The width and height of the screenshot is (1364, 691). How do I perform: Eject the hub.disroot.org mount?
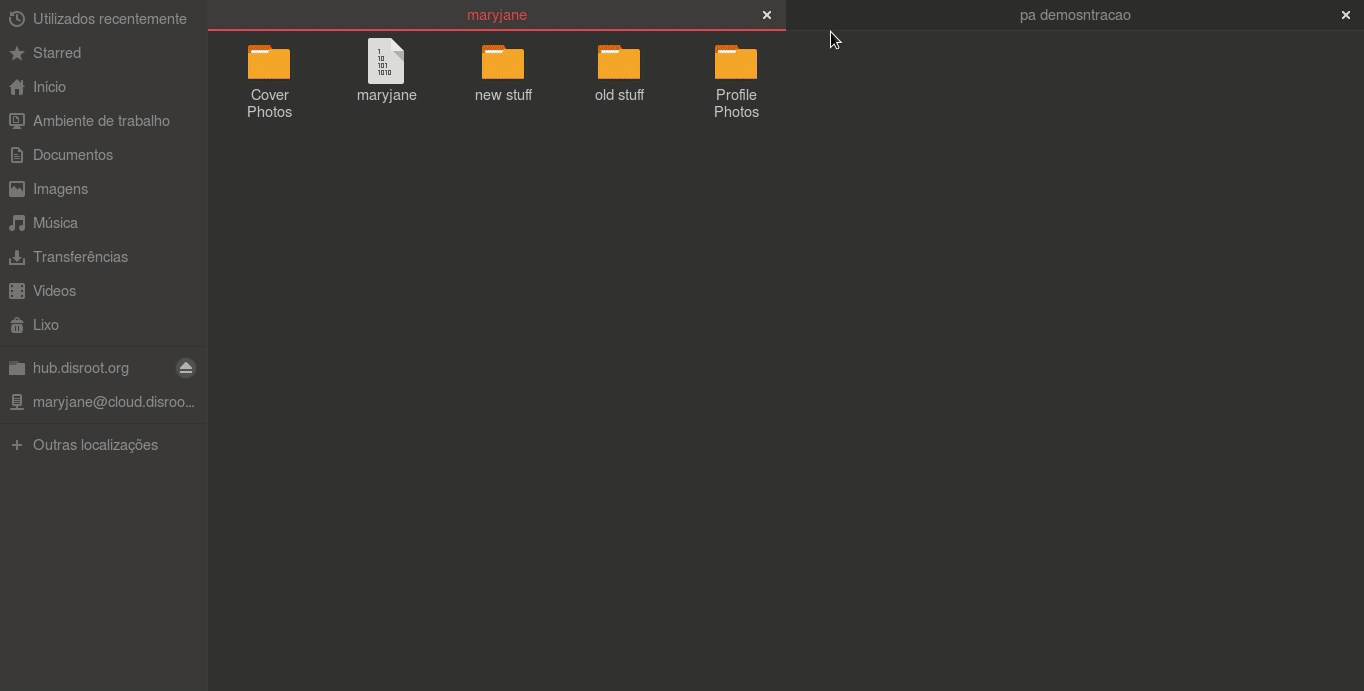(186, 368)
